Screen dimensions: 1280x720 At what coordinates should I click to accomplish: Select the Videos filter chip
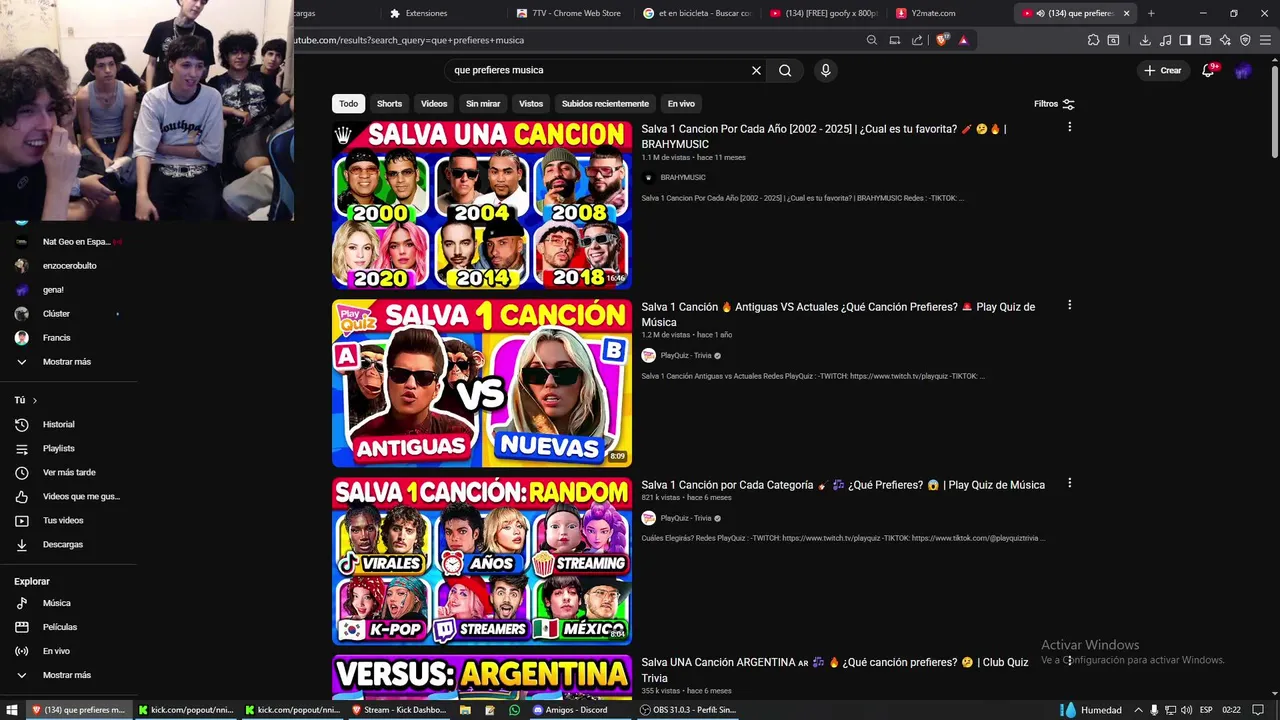coord(434,104)
